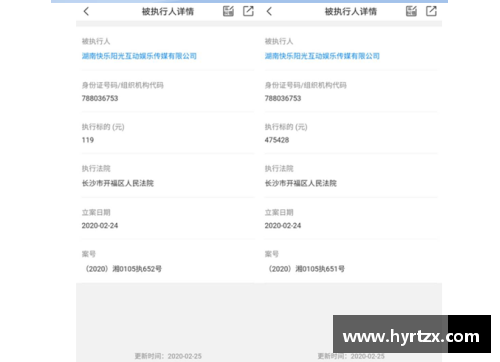This screenshot has width=500, height=362.
Task: Select the execution amount 119
Action: [88, 140]
